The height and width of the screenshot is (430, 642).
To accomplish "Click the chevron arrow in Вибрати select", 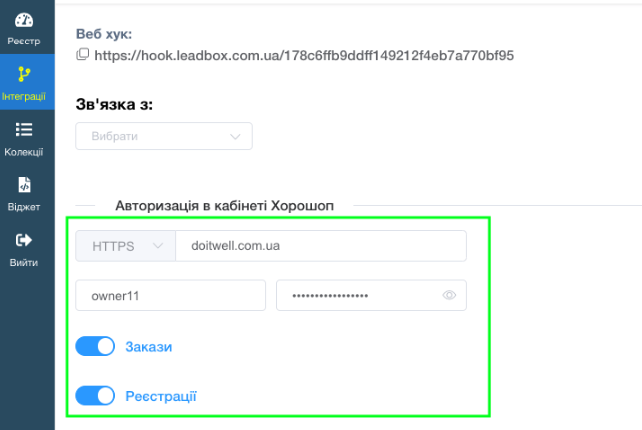I will [236, 136].
